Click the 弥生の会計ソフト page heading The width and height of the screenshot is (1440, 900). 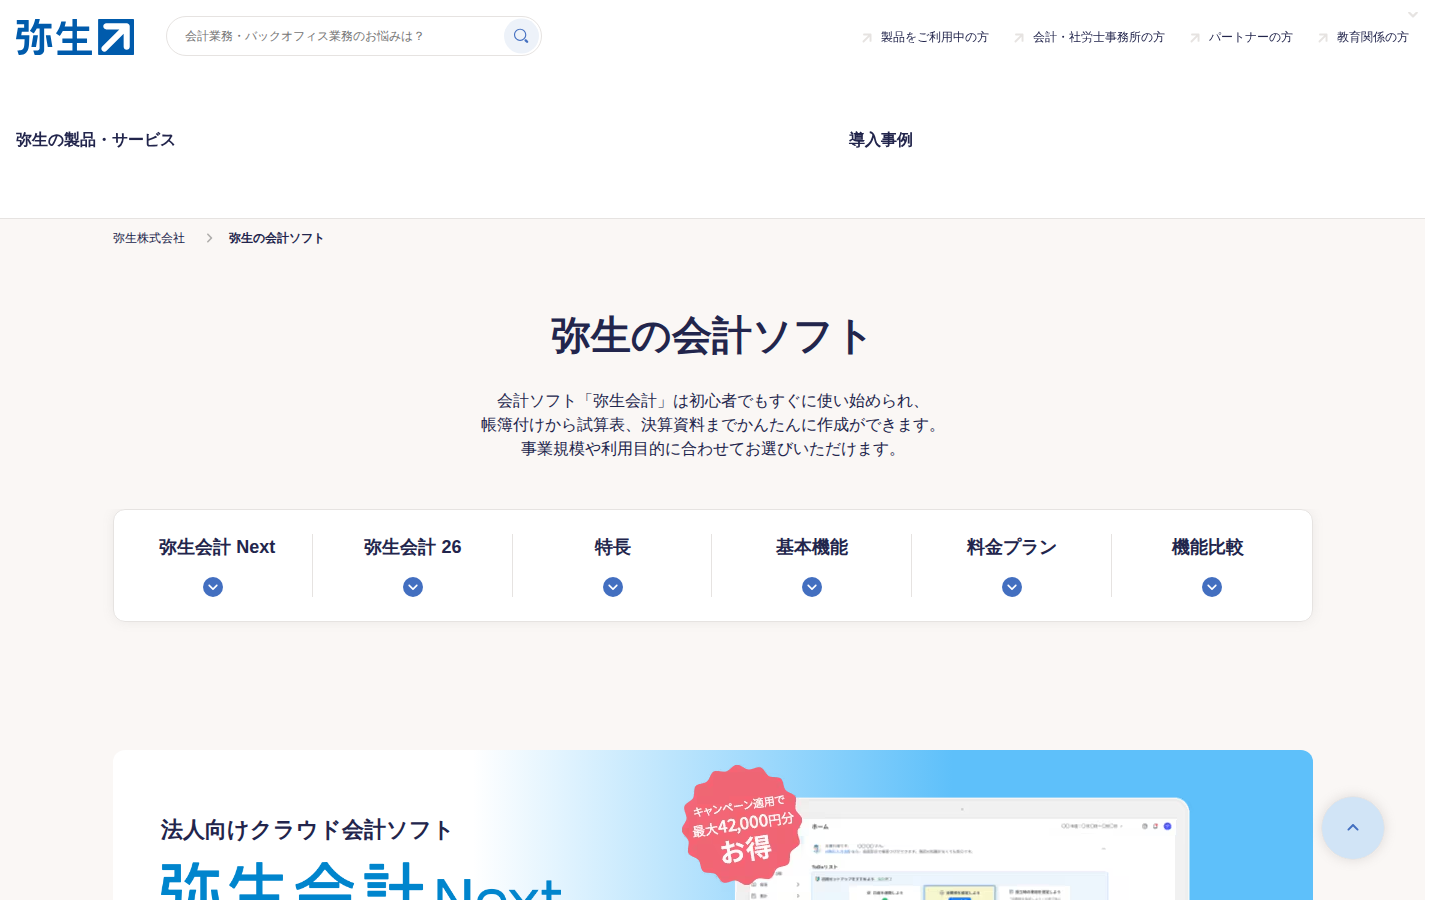pyautogui.click(x=711, y=336)
